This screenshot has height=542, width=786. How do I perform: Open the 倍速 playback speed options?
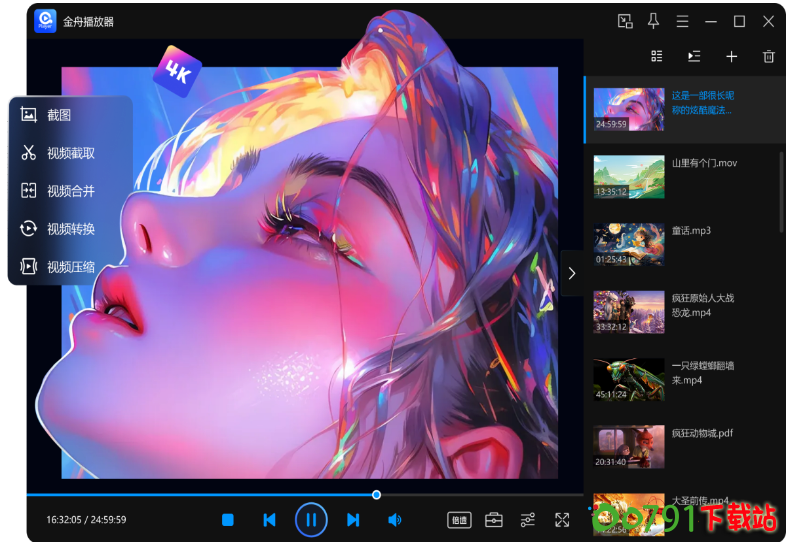[x=459, y=520]
